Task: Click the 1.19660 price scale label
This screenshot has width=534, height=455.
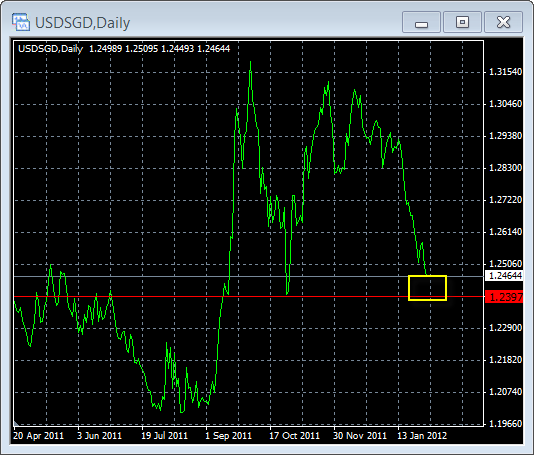Action: click(x=505, y=424)
